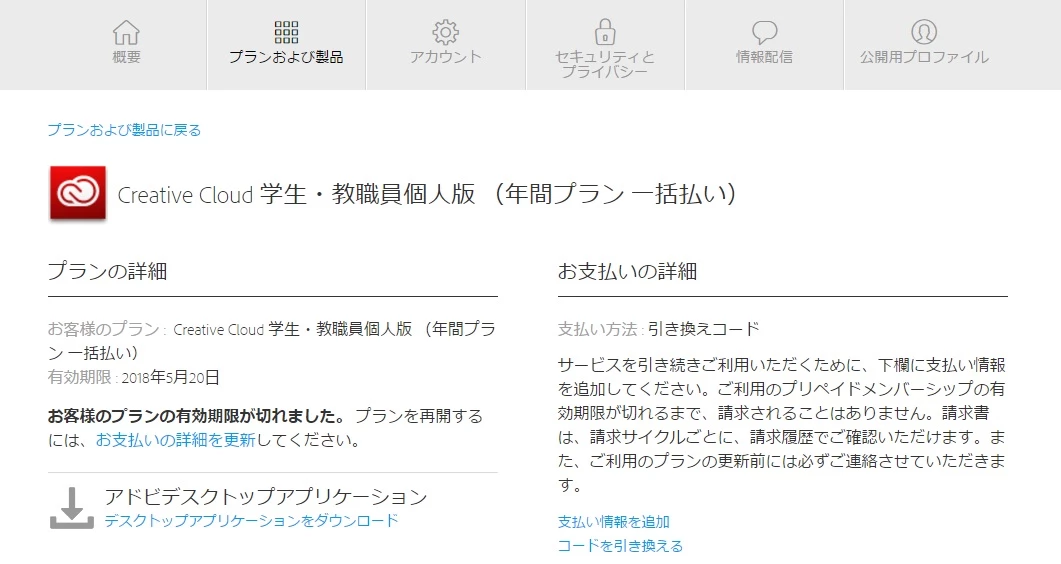
Task: Open the 概要 tab label
Action: (126, 57)
